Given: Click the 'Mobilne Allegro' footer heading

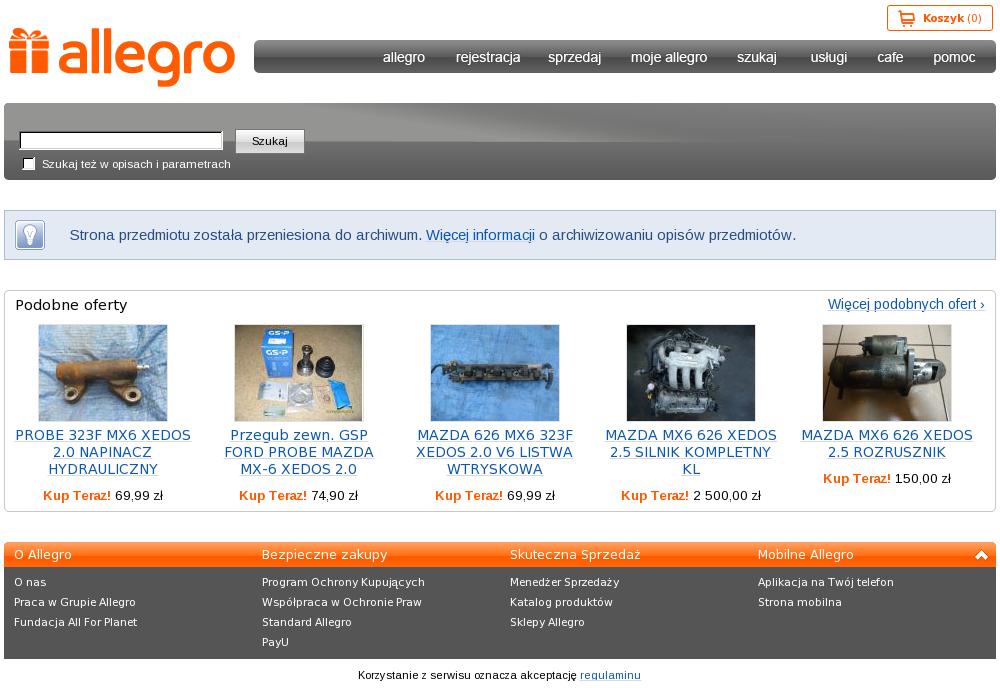Looking at the screenshot, I should [x=805, y=555].
